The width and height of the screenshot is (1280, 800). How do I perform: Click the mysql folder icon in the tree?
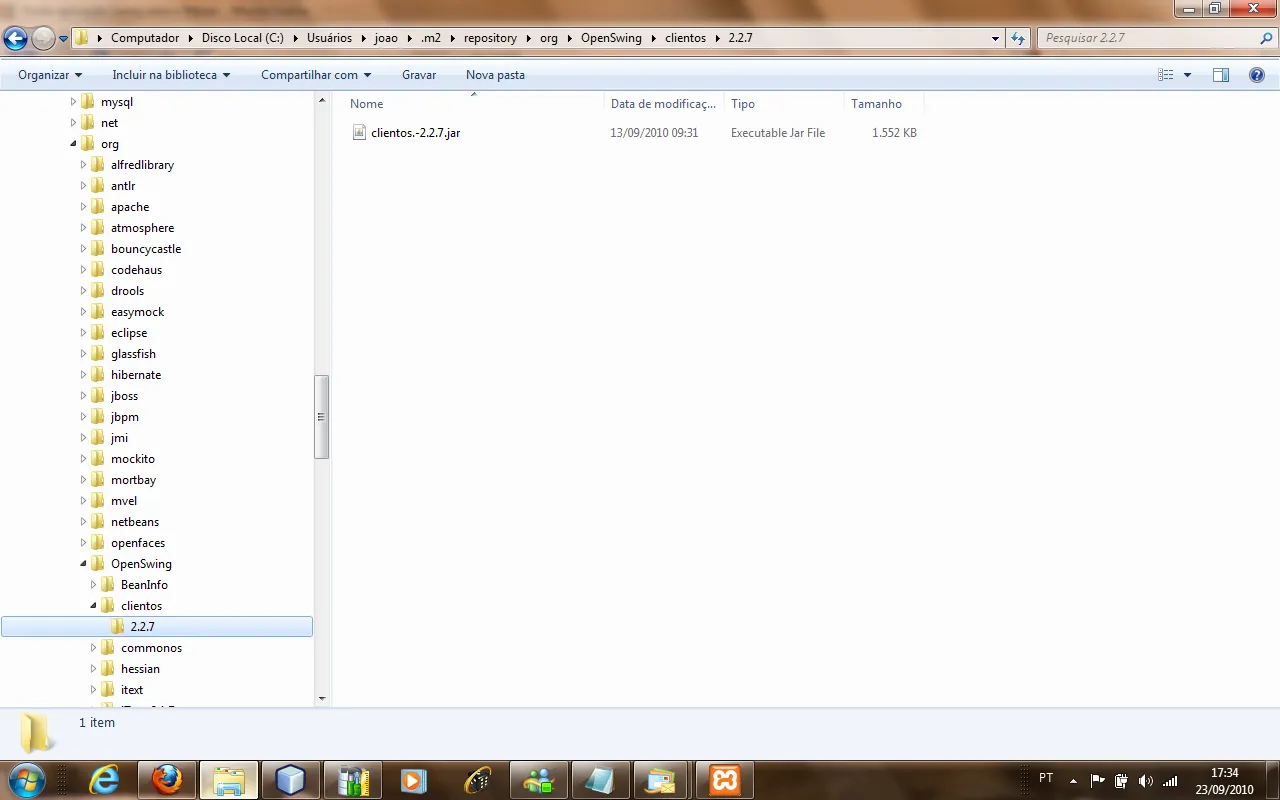[88, 102]
